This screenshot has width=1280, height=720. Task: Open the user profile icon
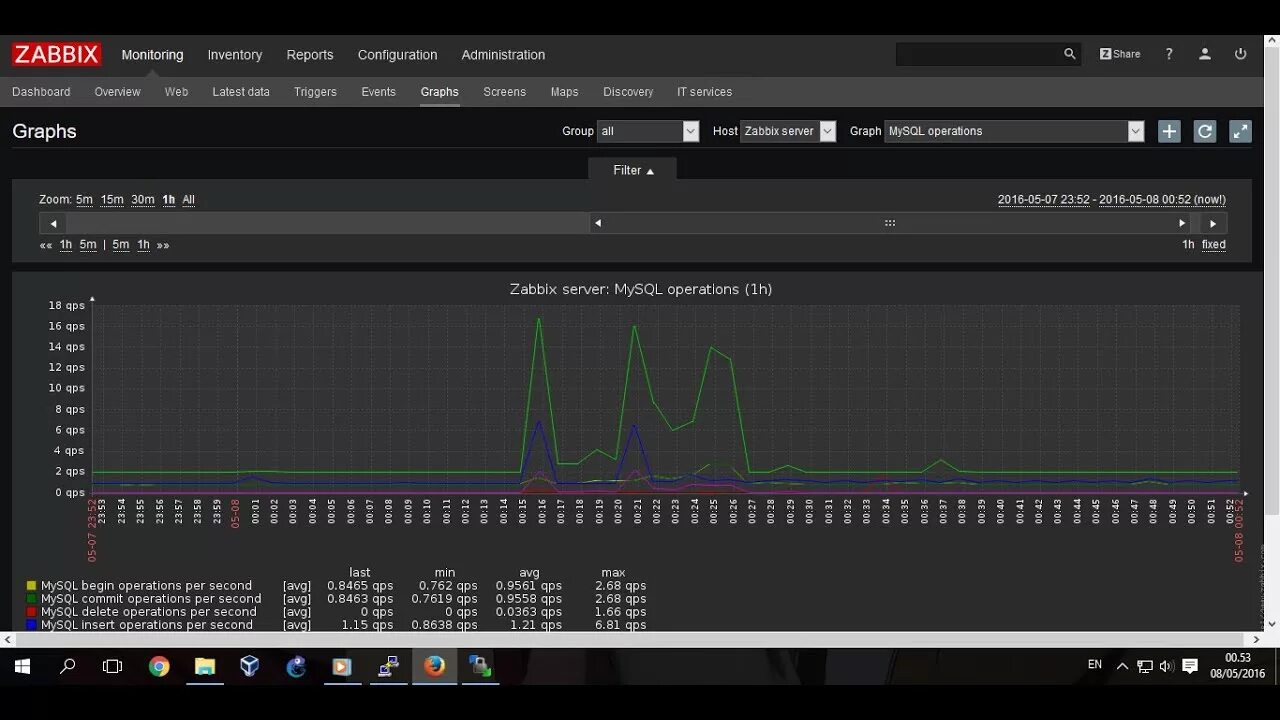click(x=1205, y=54)
